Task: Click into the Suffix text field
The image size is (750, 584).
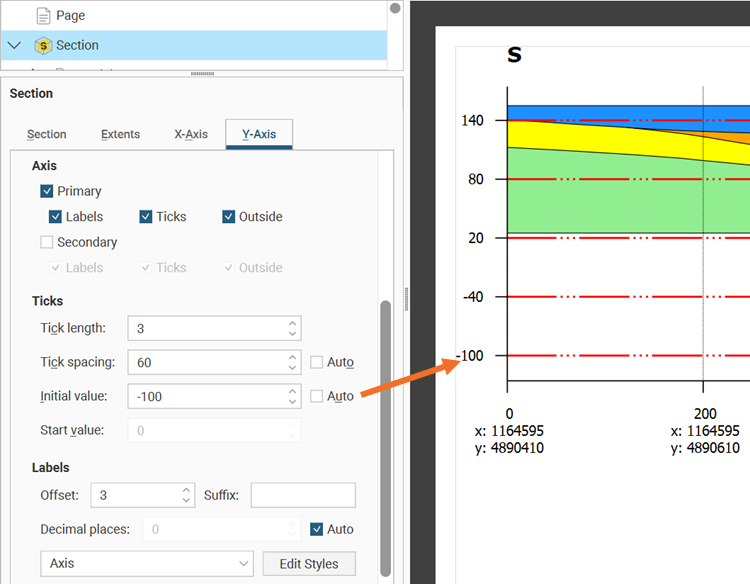Action: tap(303, 495)
